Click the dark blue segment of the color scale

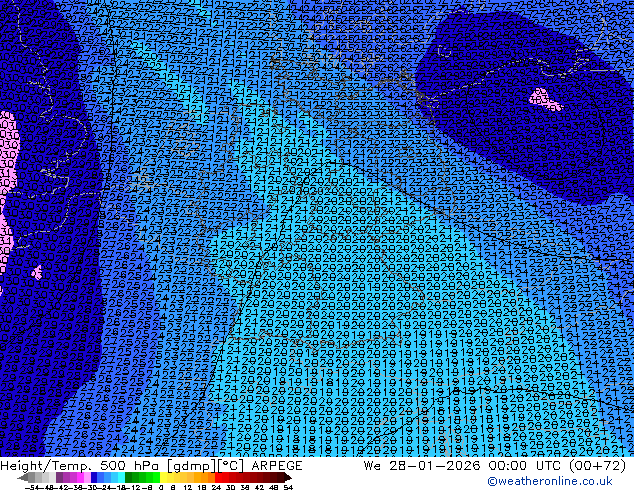tap(94, 477)
